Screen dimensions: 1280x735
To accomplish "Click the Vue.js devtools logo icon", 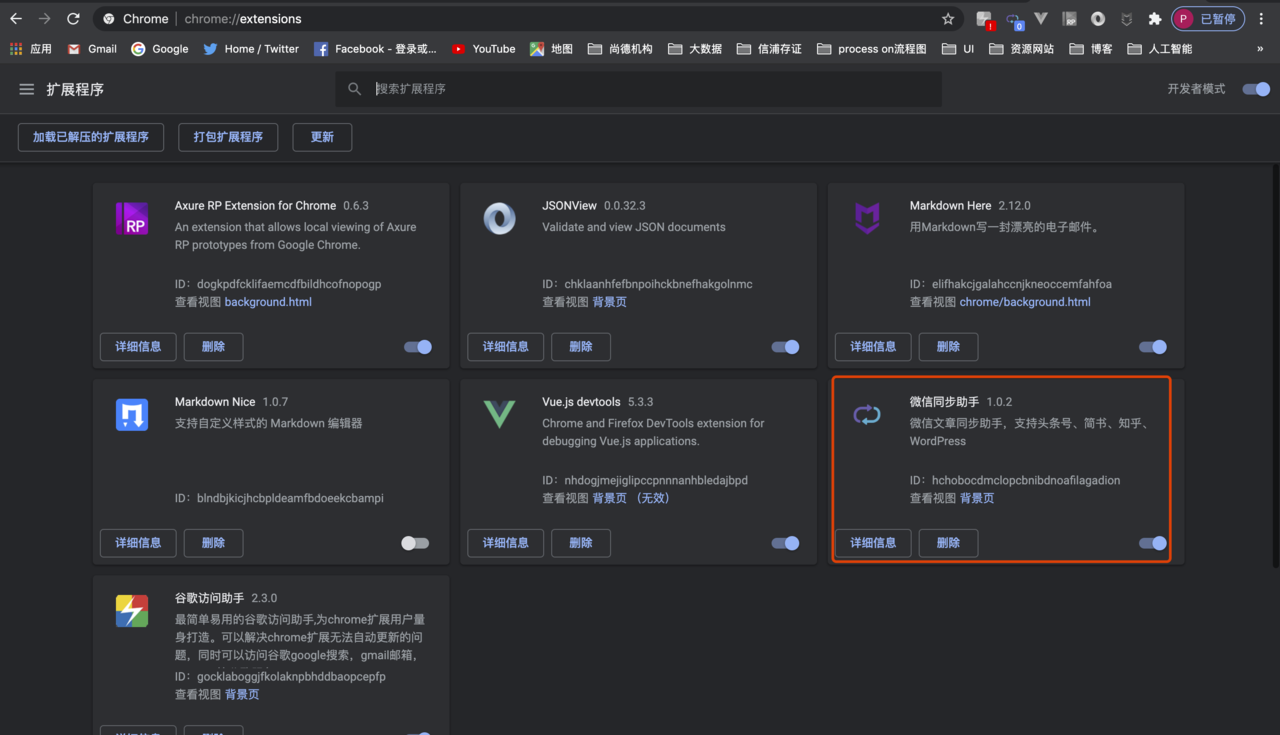I will [499, 414].
